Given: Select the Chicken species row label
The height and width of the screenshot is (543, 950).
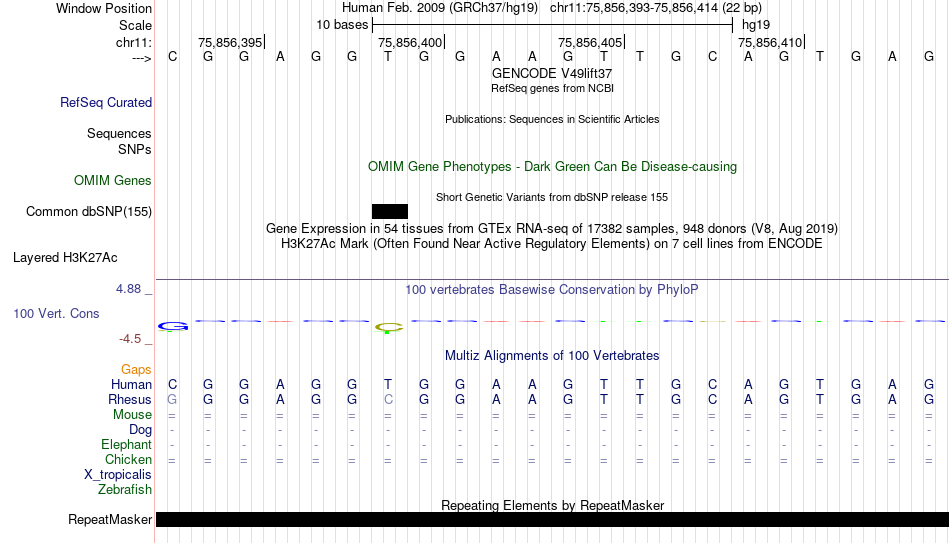Looking at the screenshot, I should [x=128, y=459].
